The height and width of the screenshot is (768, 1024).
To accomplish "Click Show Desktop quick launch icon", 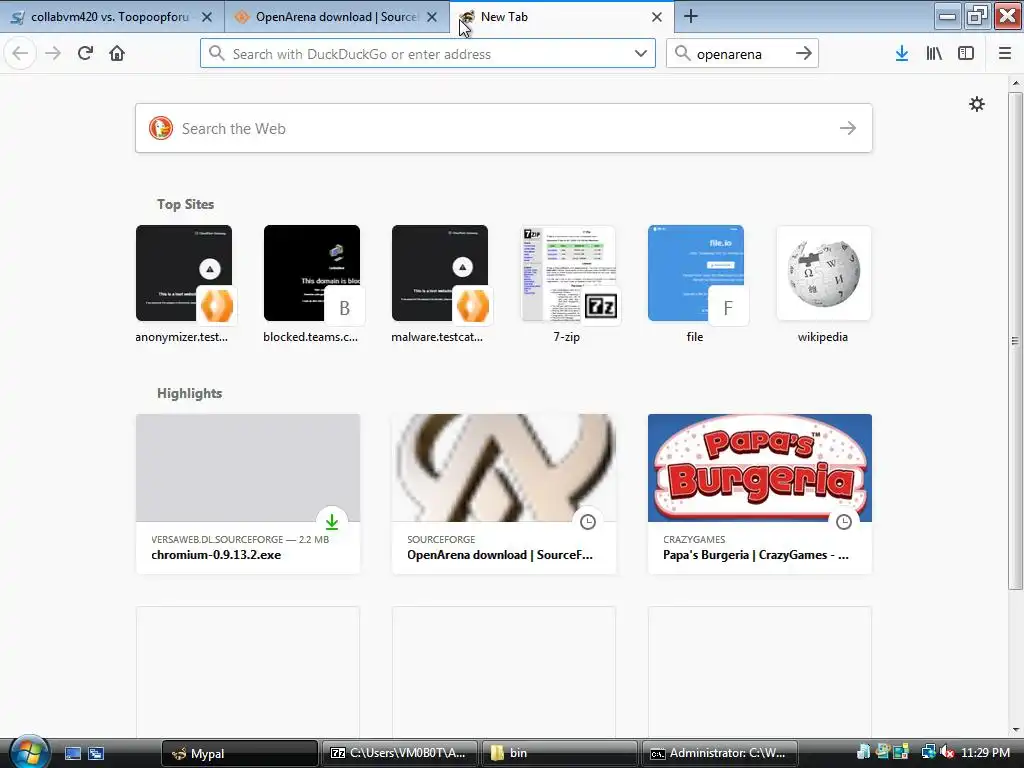I will 73,753.
